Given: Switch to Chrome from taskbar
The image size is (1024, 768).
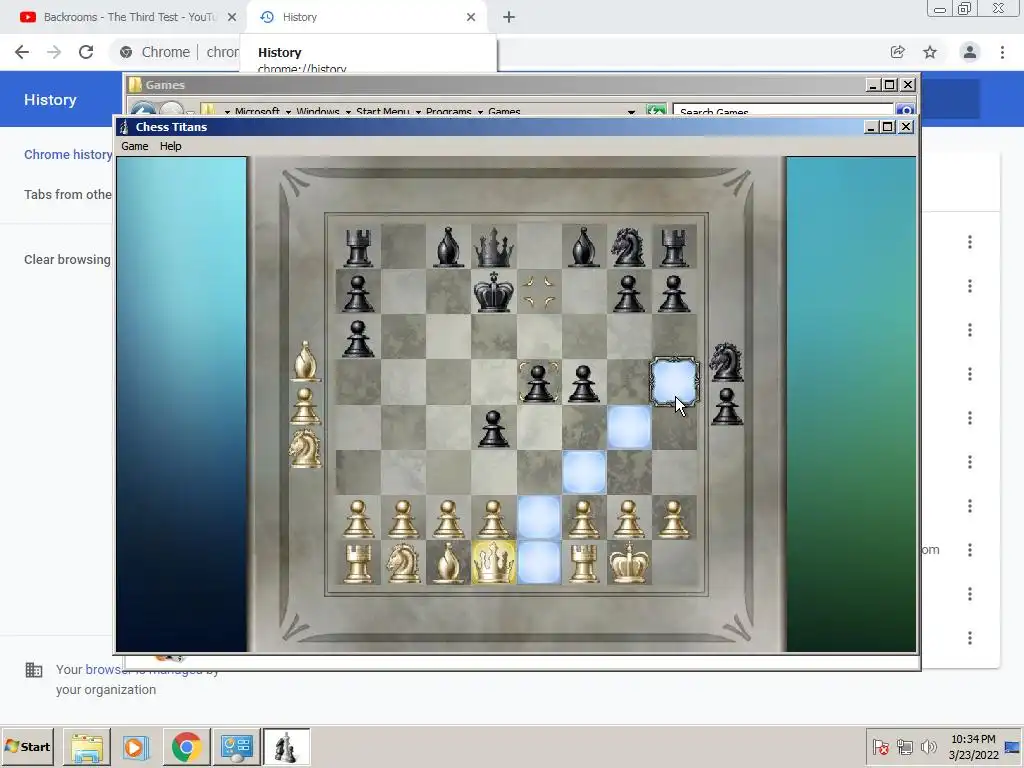Looking at the screenshot, I should pyautogui.click(x=187, y=747).
